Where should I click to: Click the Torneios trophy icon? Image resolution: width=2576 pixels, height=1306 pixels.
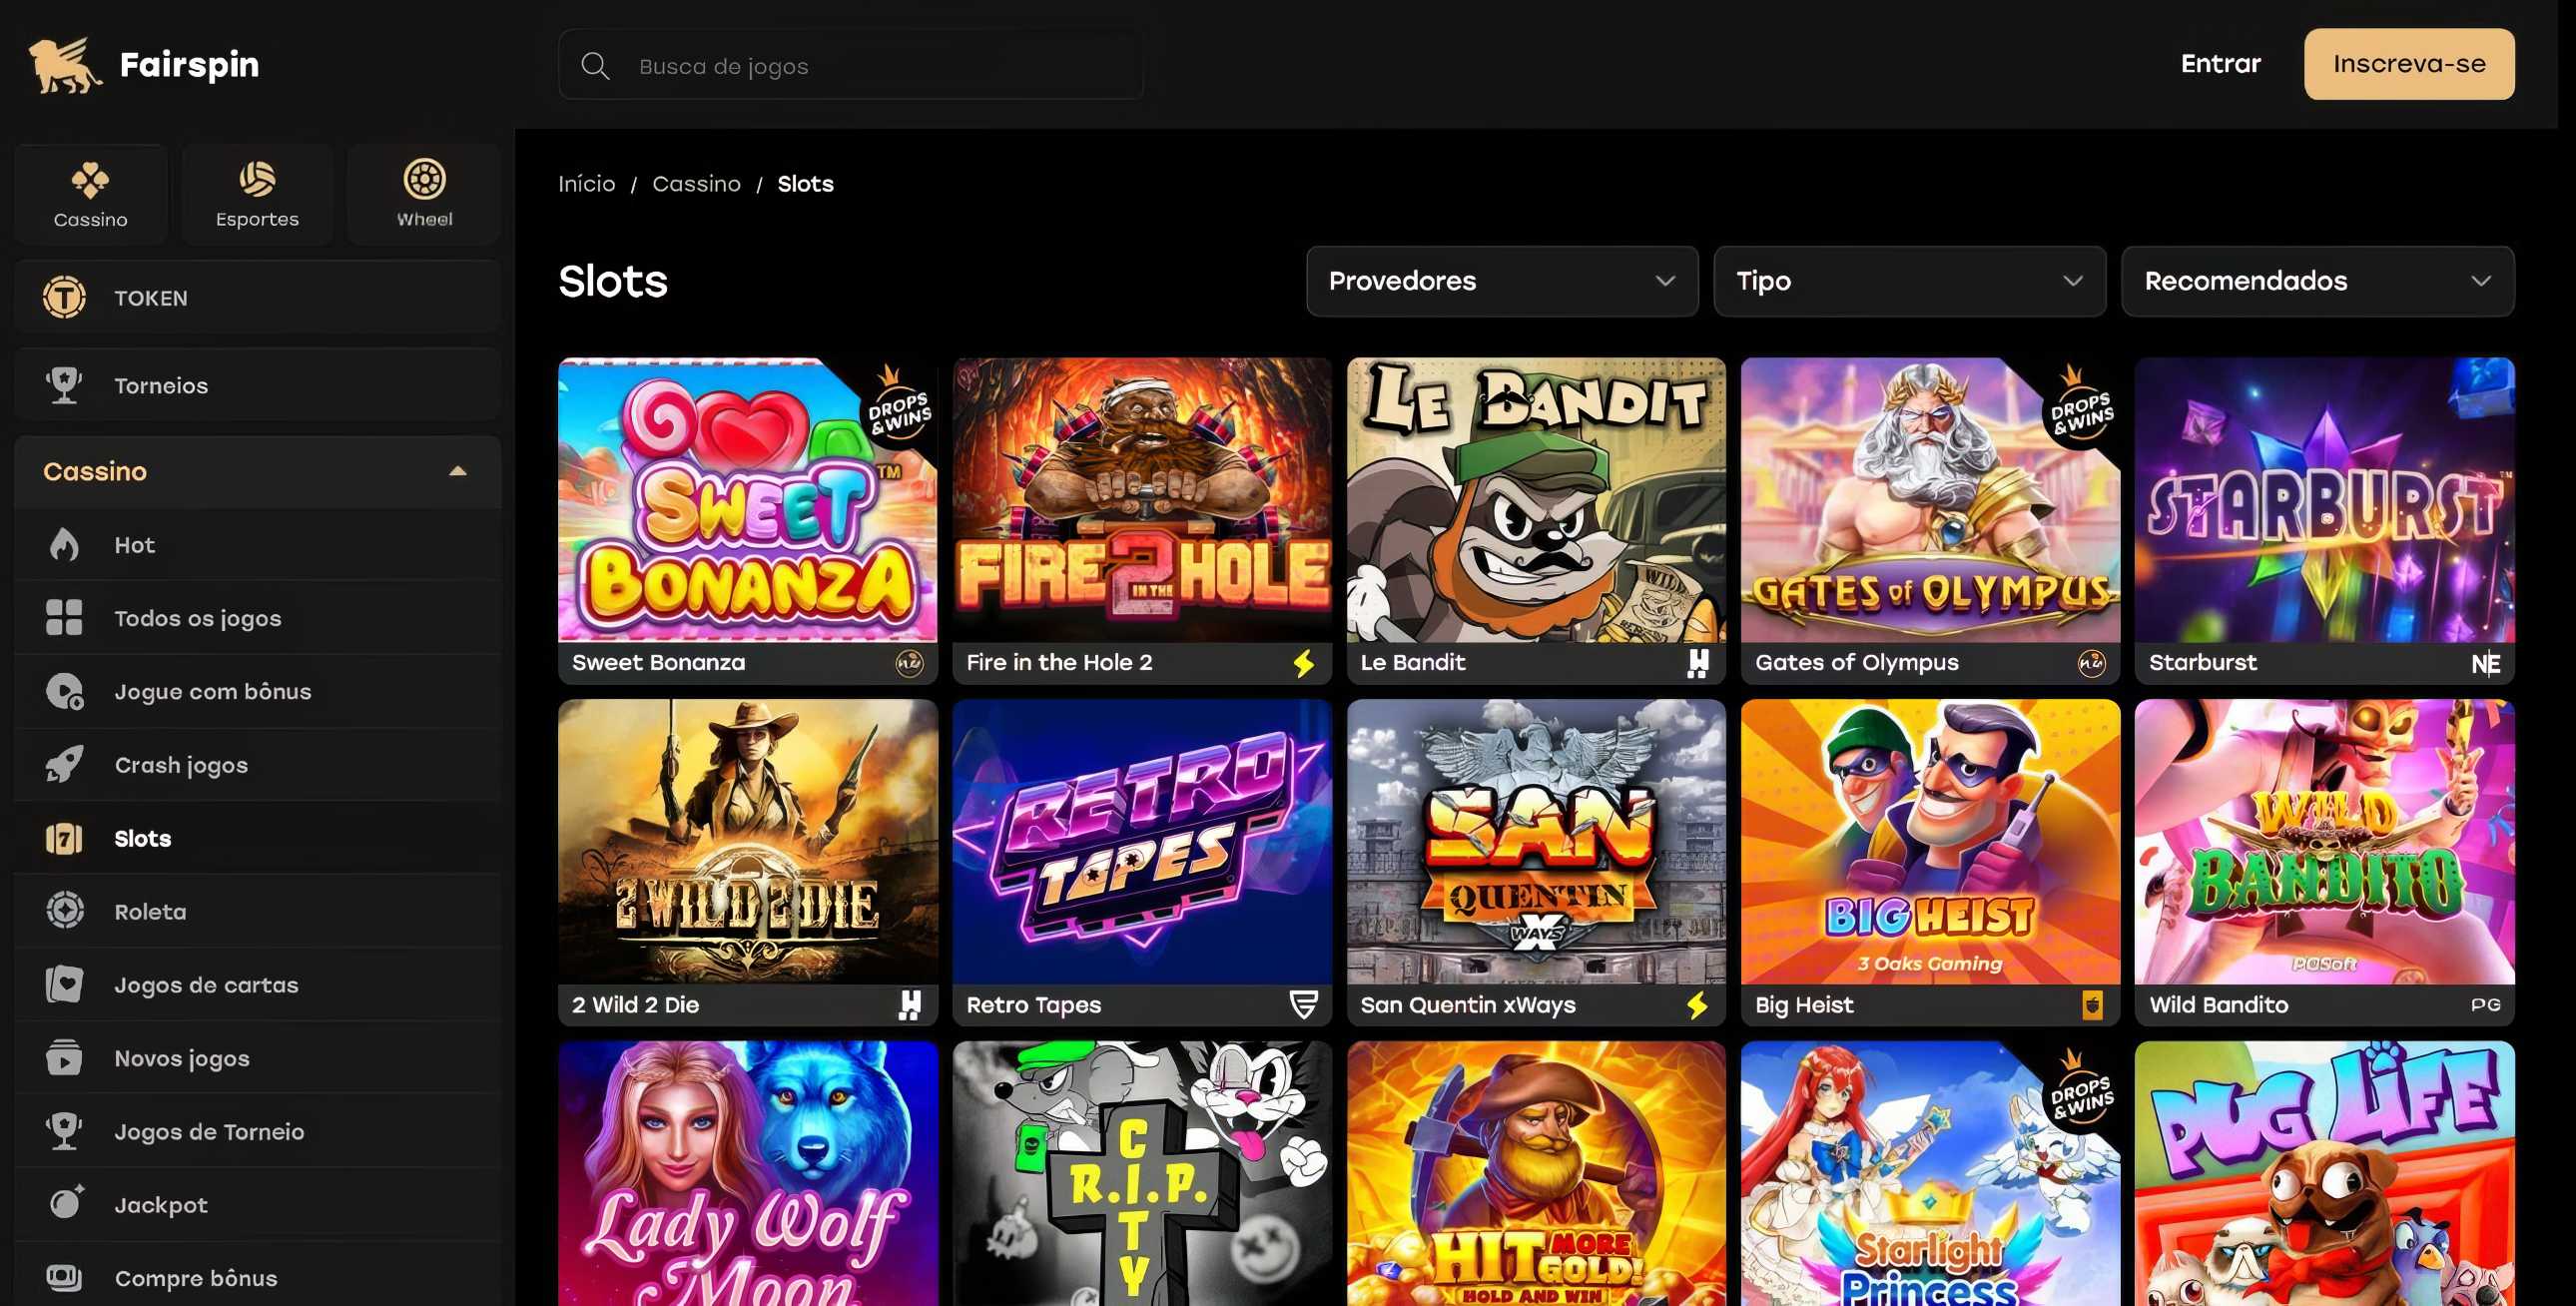pyautogui.click(x=64, y=385)
